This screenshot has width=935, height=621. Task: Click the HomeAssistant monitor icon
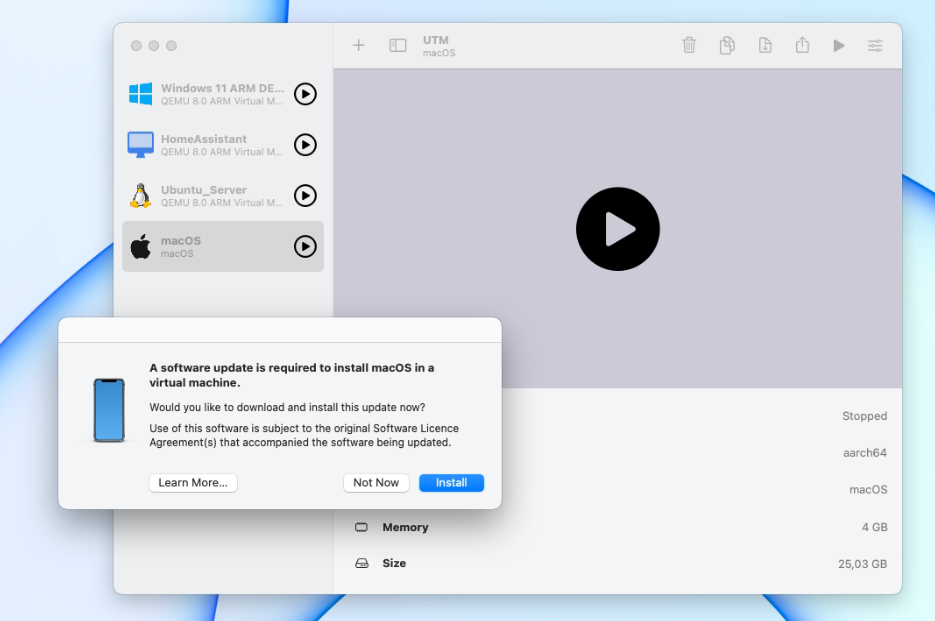[x=141, y=144]
